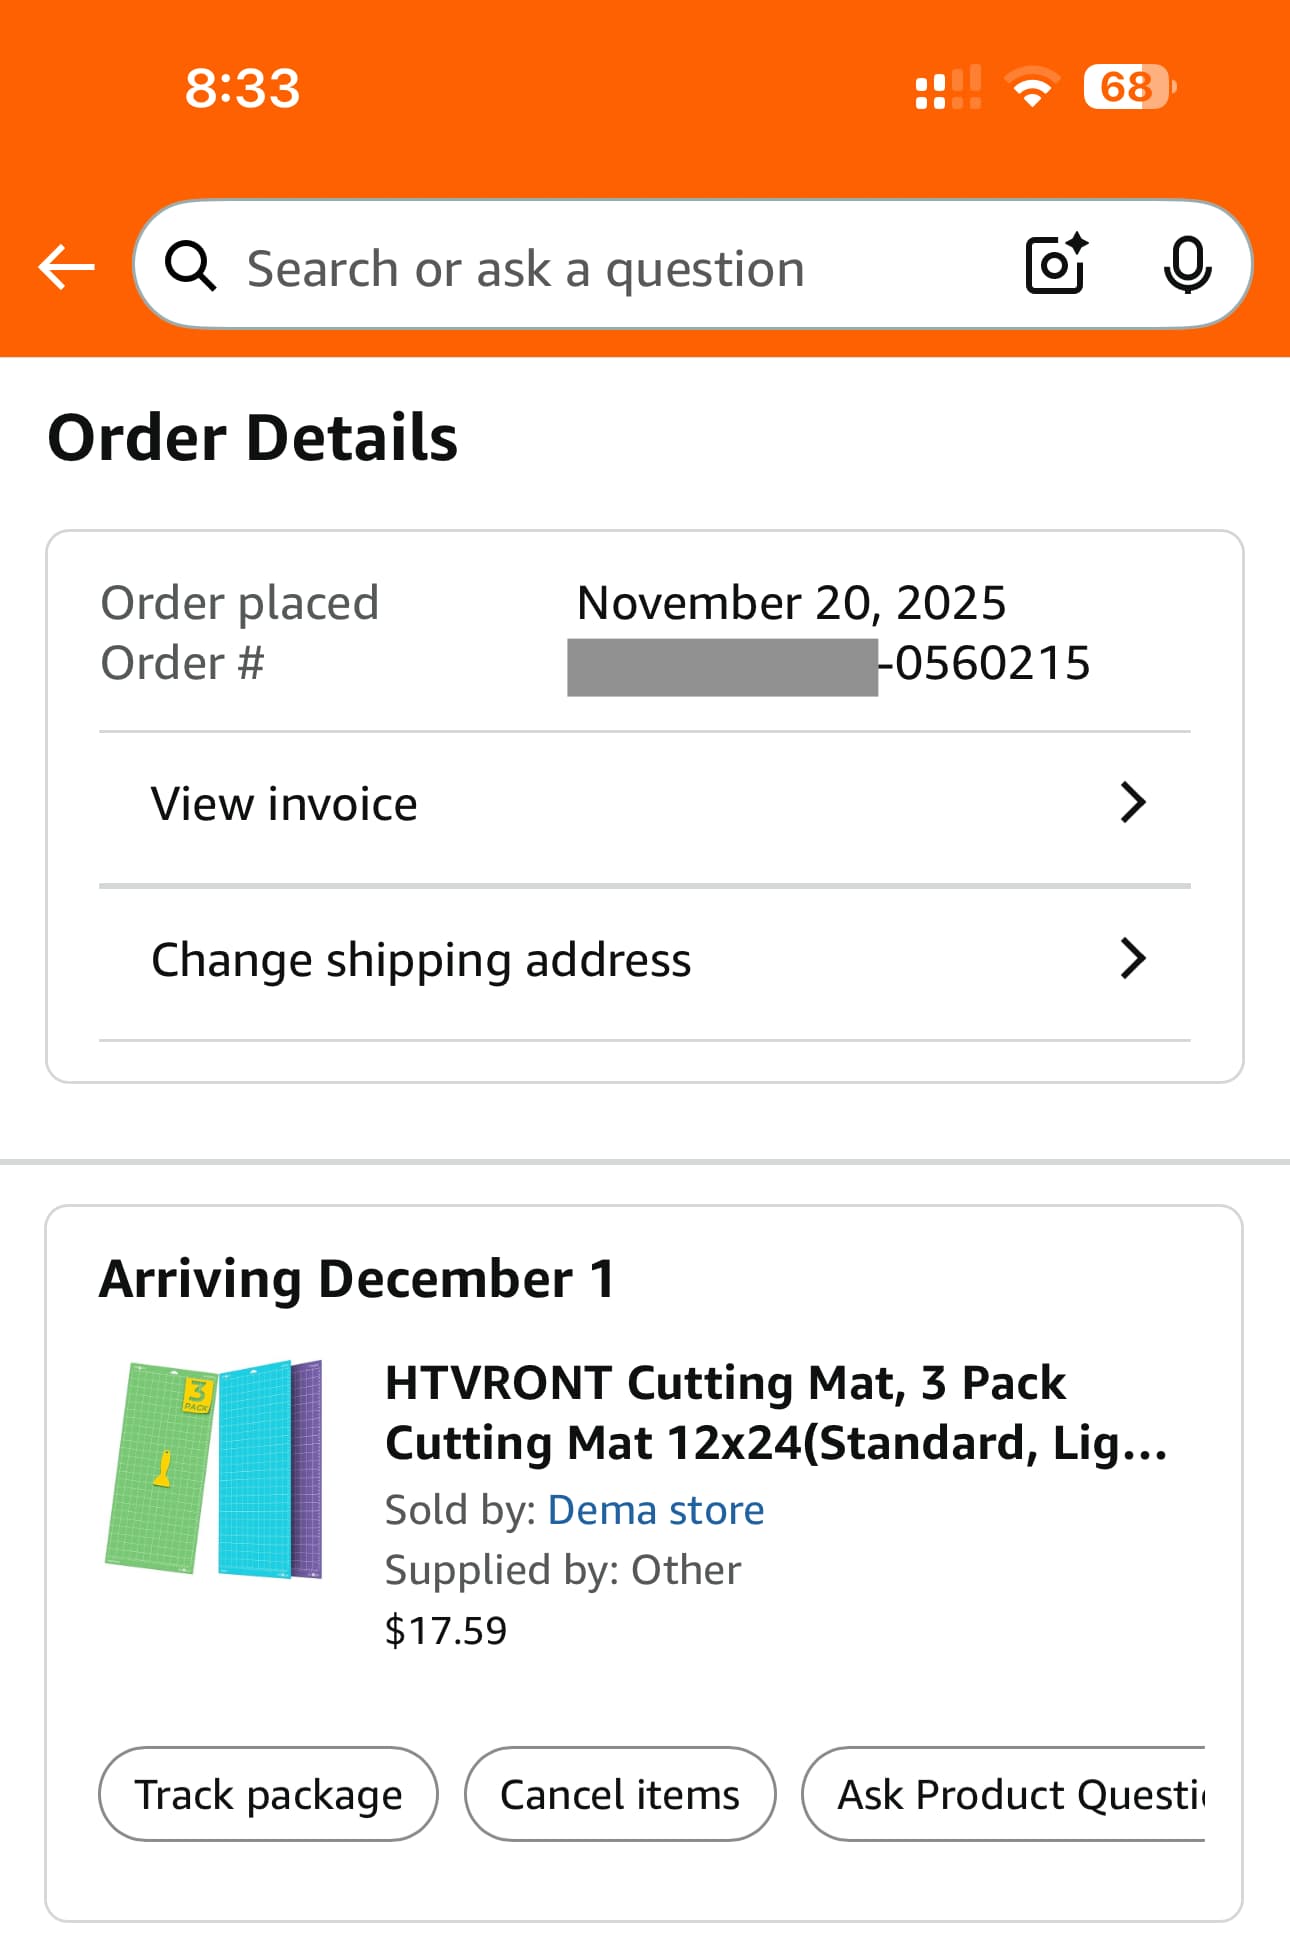
Task: Open the Dema store seller link
Action: pos(655,1510)
